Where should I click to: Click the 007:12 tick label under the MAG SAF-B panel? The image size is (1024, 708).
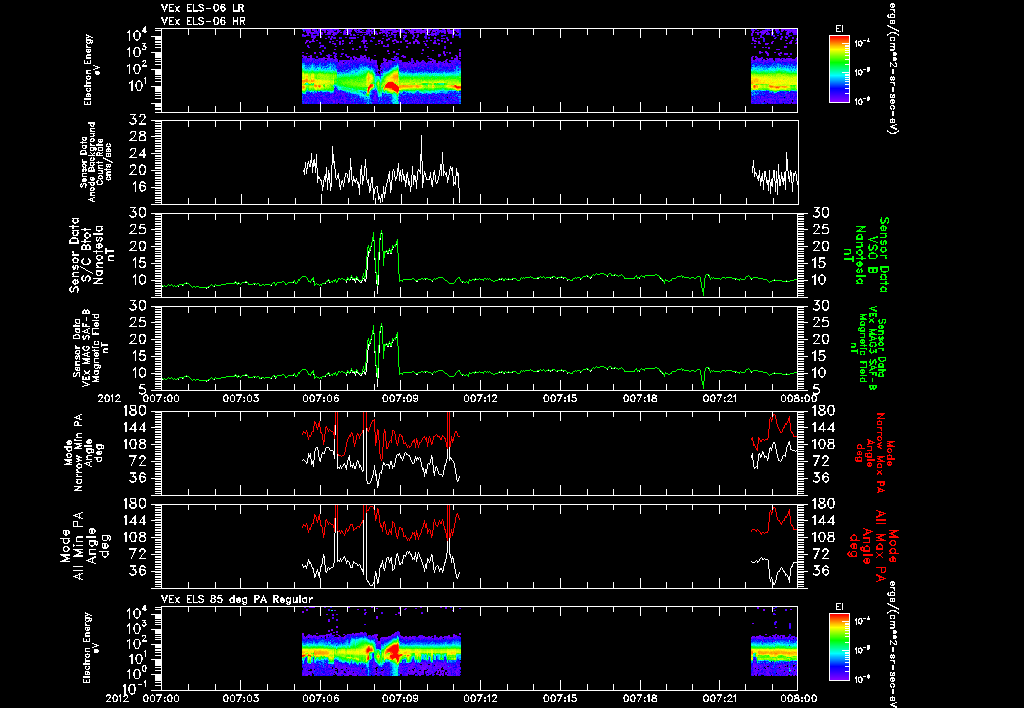pyautogui.click(x=481, y=398)
